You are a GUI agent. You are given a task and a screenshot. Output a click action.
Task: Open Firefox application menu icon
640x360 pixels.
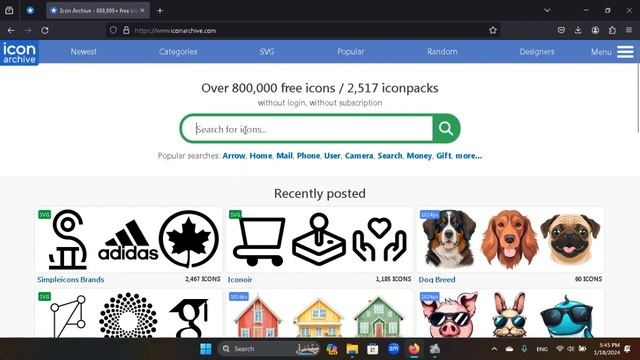629,30
